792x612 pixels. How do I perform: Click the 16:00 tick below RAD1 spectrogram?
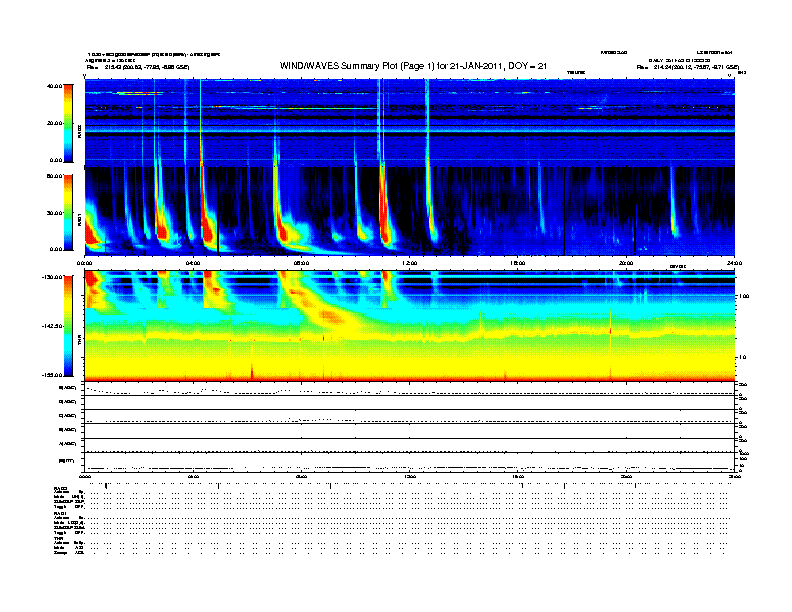(x=518, y=263)
